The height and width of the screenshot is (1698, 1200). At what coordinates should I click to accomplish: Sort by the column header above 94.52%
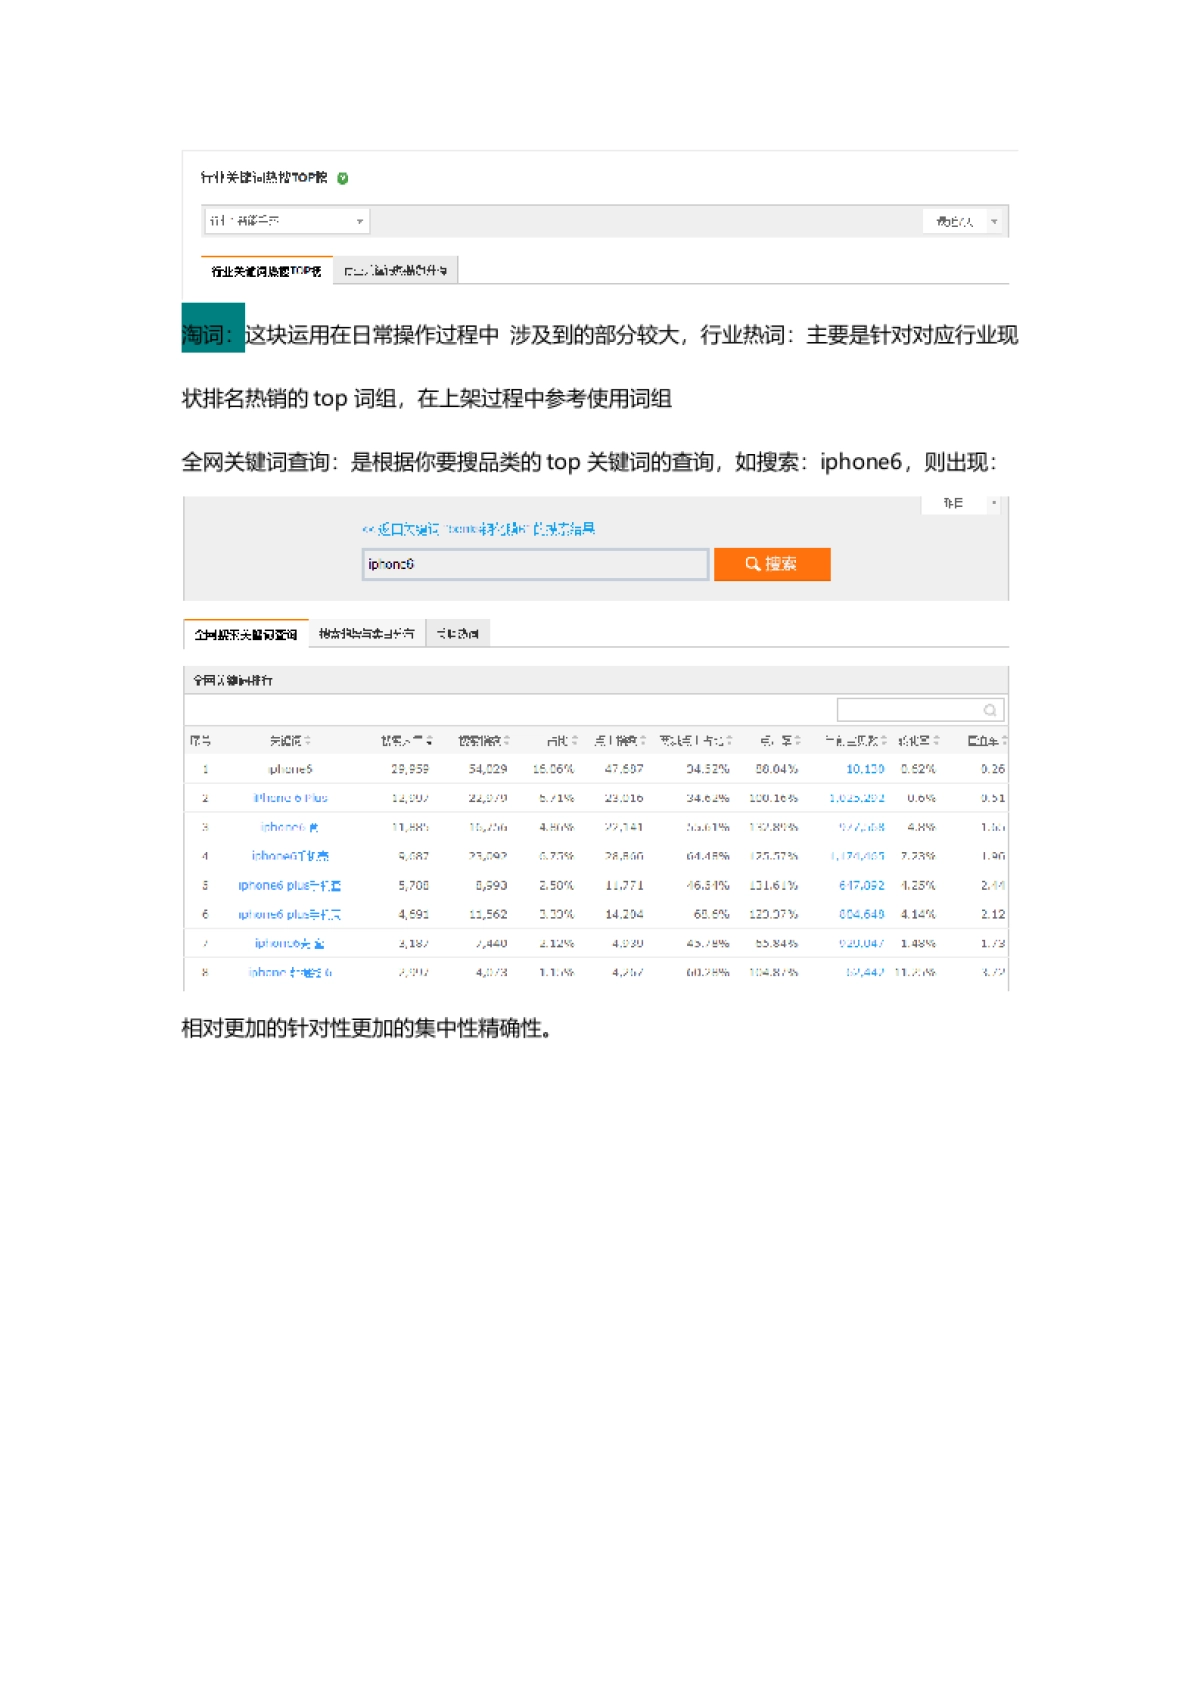[696, 741]
